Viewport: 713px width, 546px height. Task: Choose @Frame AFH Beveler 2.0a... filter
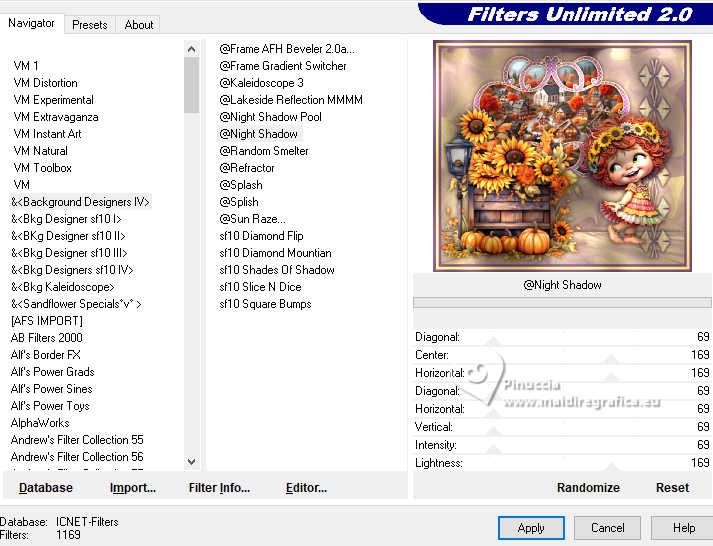[x=287, y=49]
